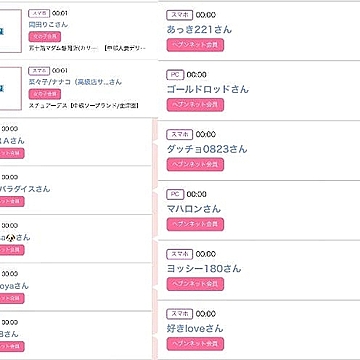The image size is (360, 360).
Task: Click ヘブンネット会員 badge under 好きloveさん
Action: tap(195, 344)
